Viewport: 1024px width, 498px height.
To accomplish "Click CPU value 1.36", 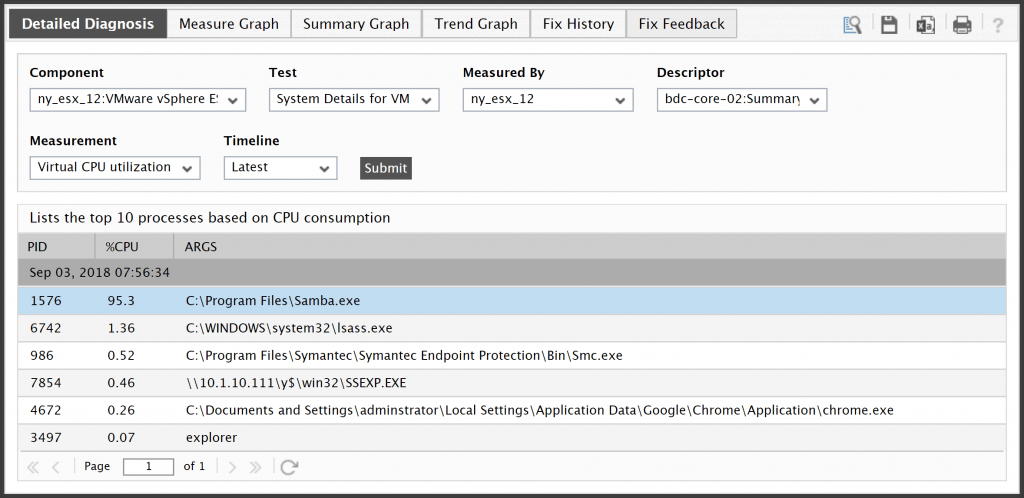I will 121,328.
